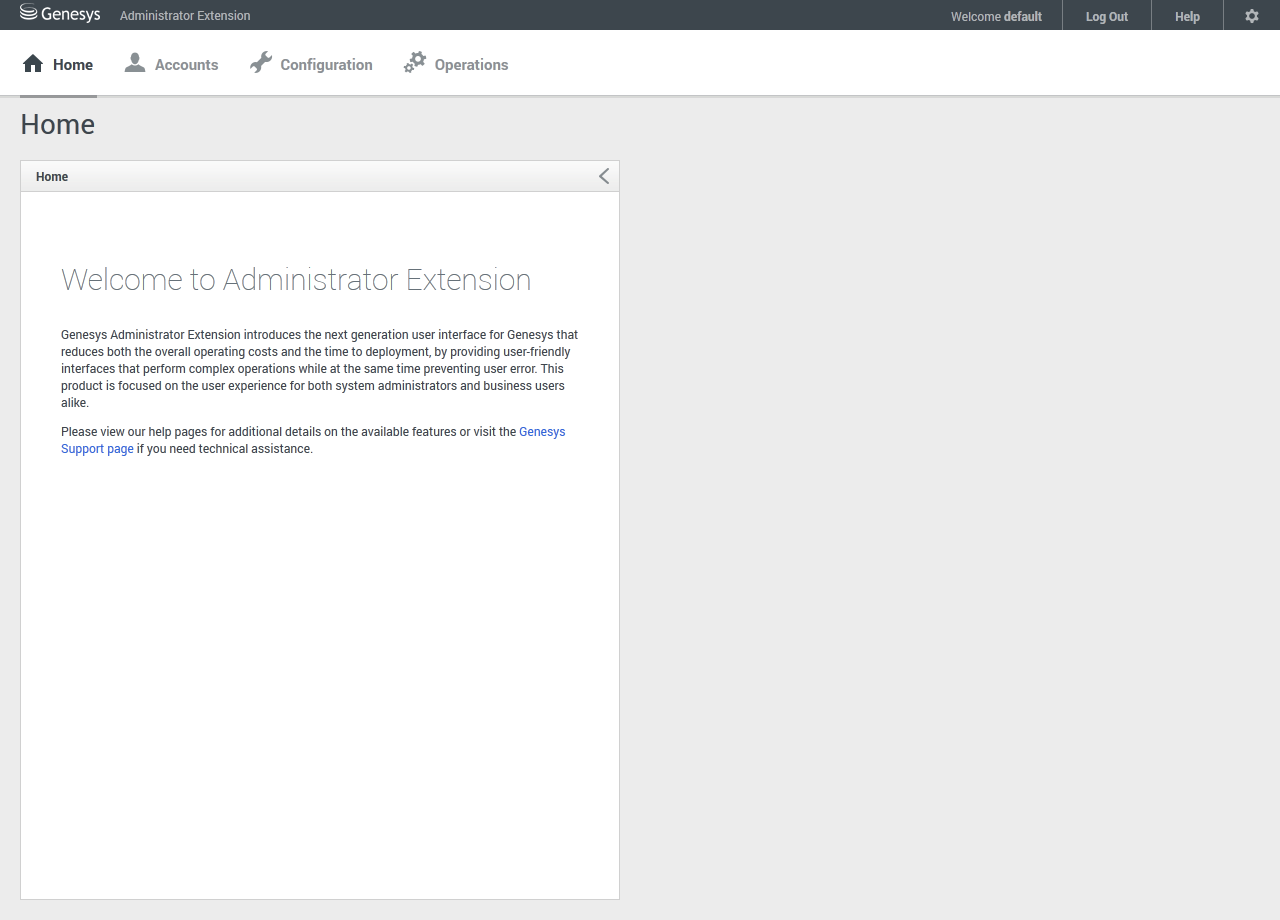Screen dimensions: 1280x920
Task: Click the Genesys logo in header
Action: (60, 15)
